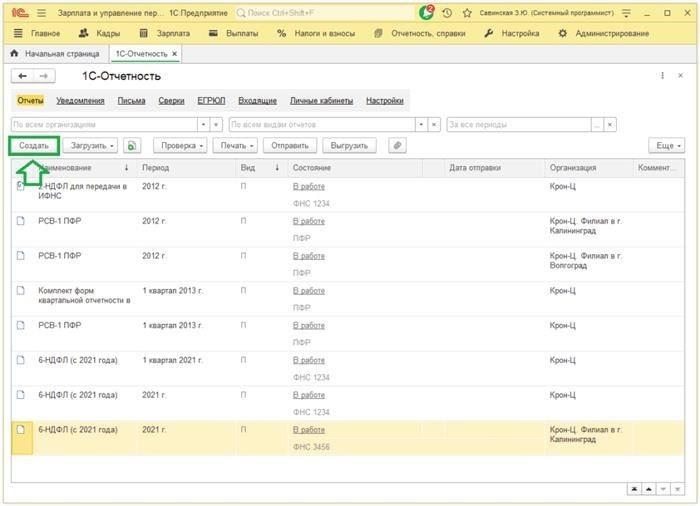Jump to the bottom of the list
This screenshot has height=506, width=700.
[x=677, y=489]
